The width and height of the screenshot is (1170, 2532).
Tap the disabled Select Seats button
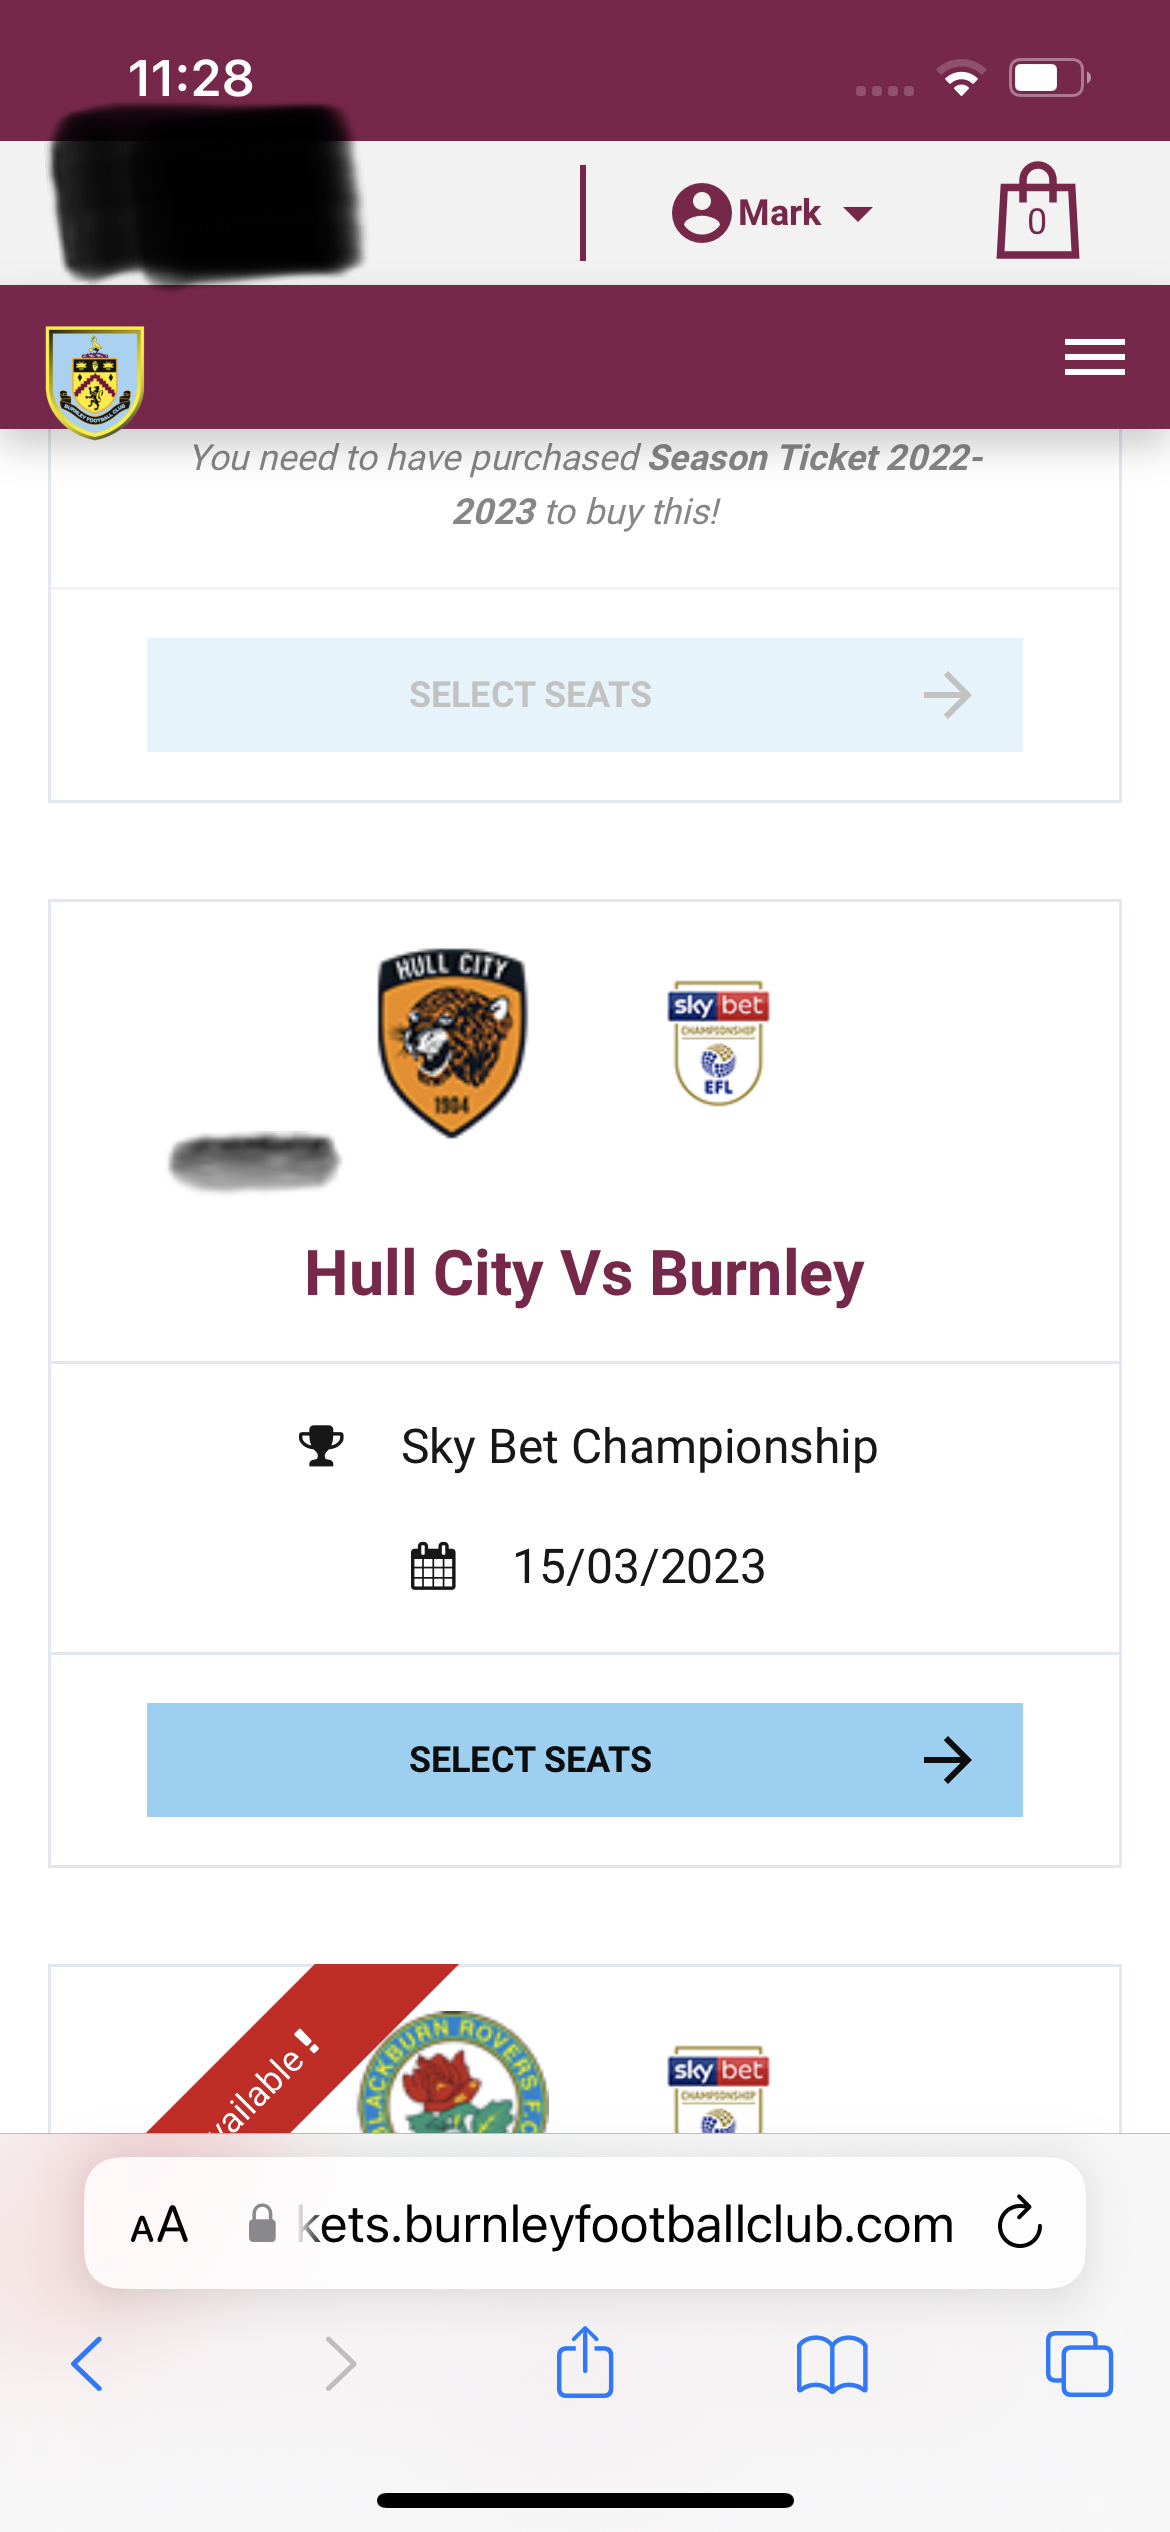[x=584, y=695]
